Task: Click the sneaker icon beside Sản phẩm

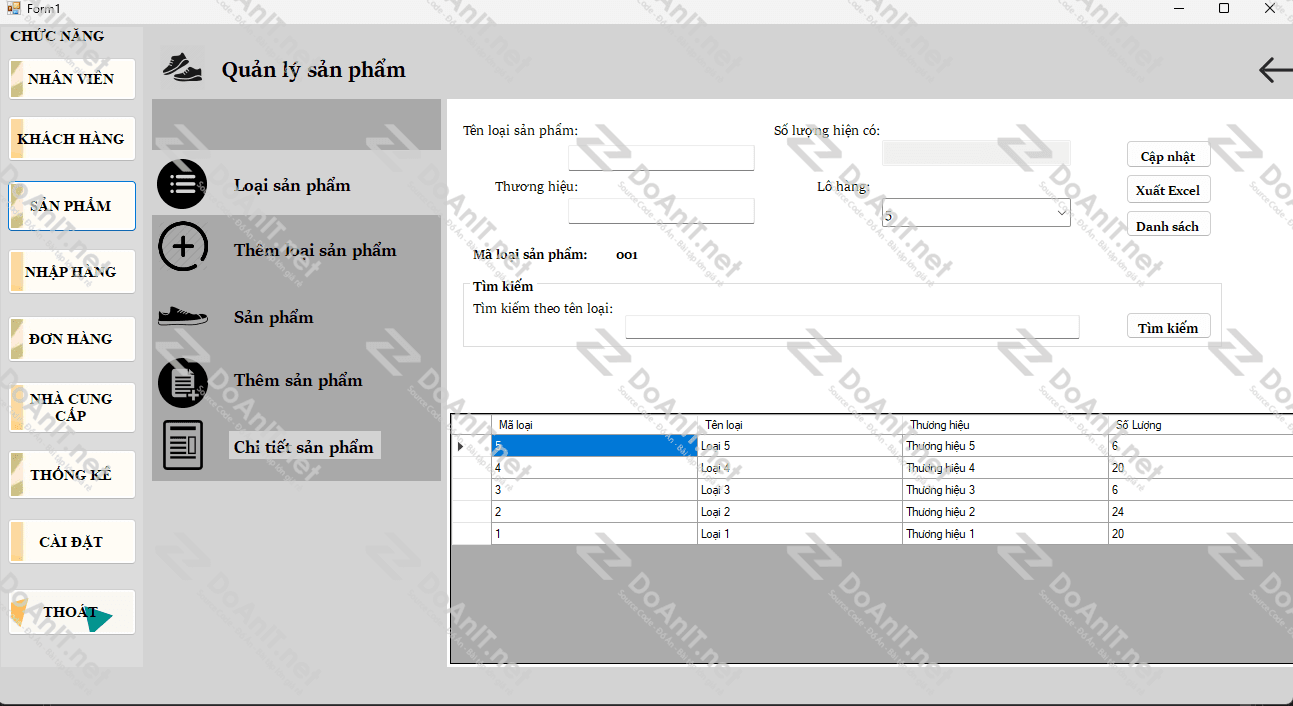Action: click(x=182, y=317)
